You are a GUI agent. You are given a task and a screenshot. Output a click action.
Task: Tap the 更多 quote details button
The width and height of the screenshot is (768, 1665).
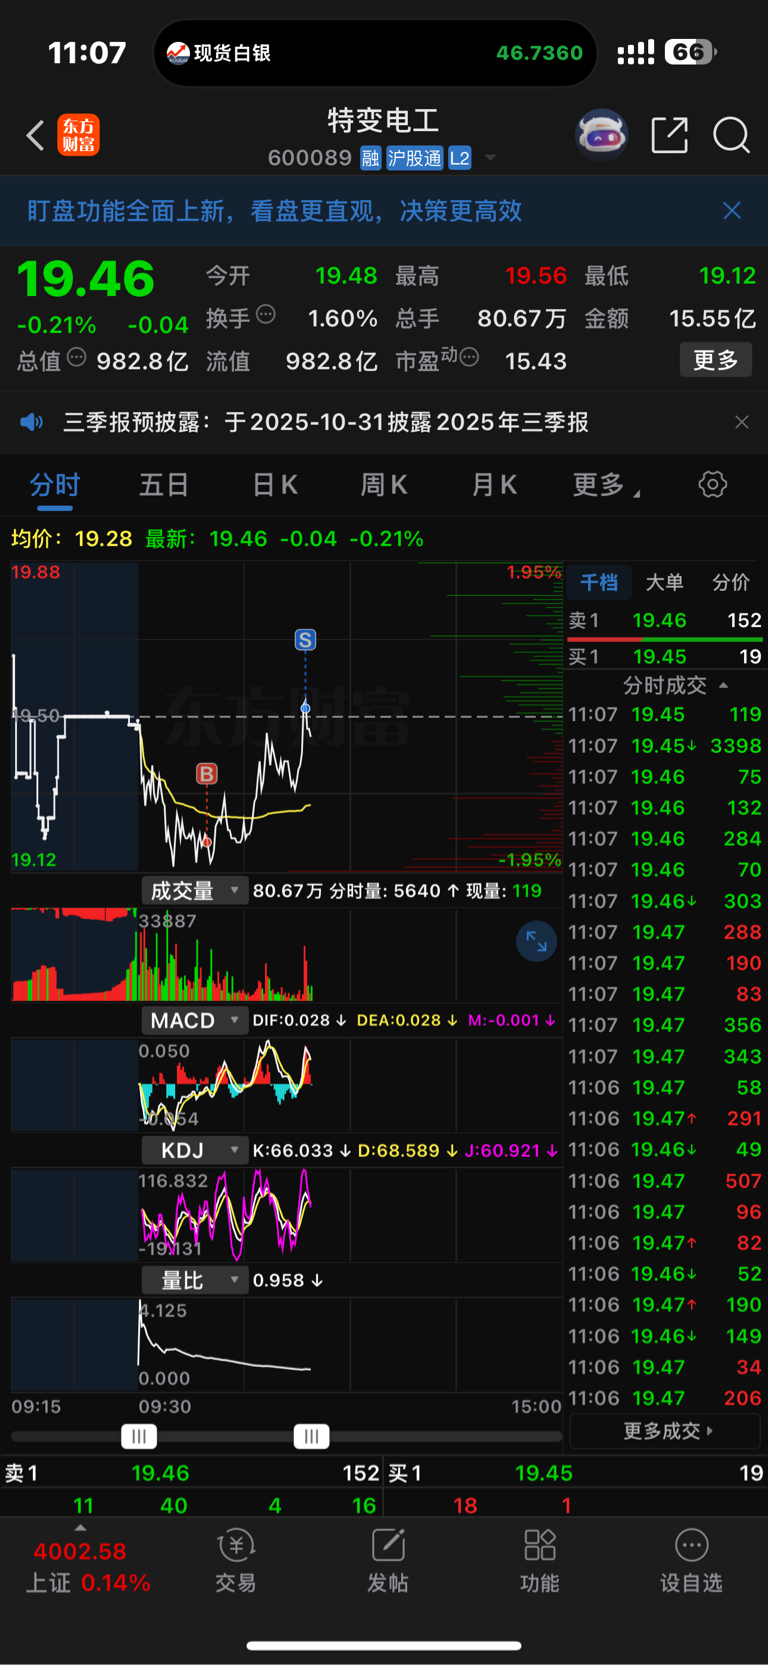(715, 360)
